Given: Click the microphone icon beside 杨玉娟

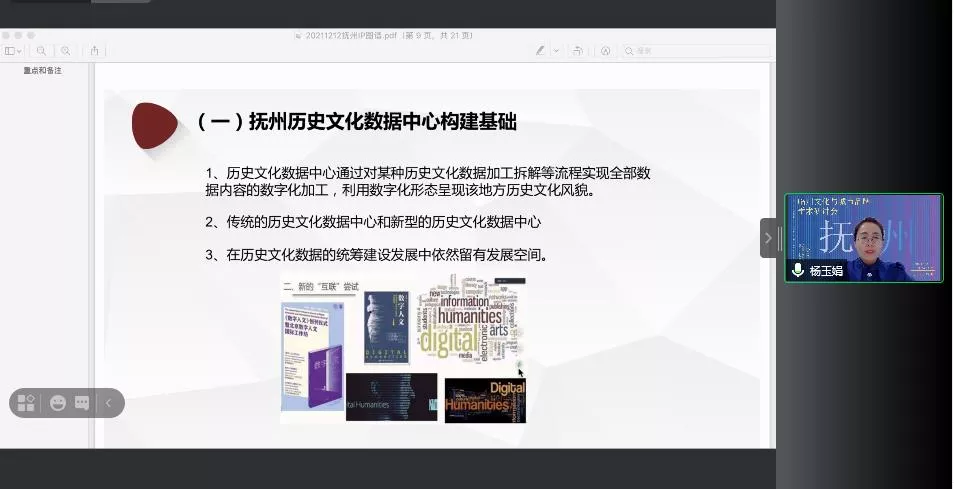Looking at the screenshot, I should click(x=797, y=269).
